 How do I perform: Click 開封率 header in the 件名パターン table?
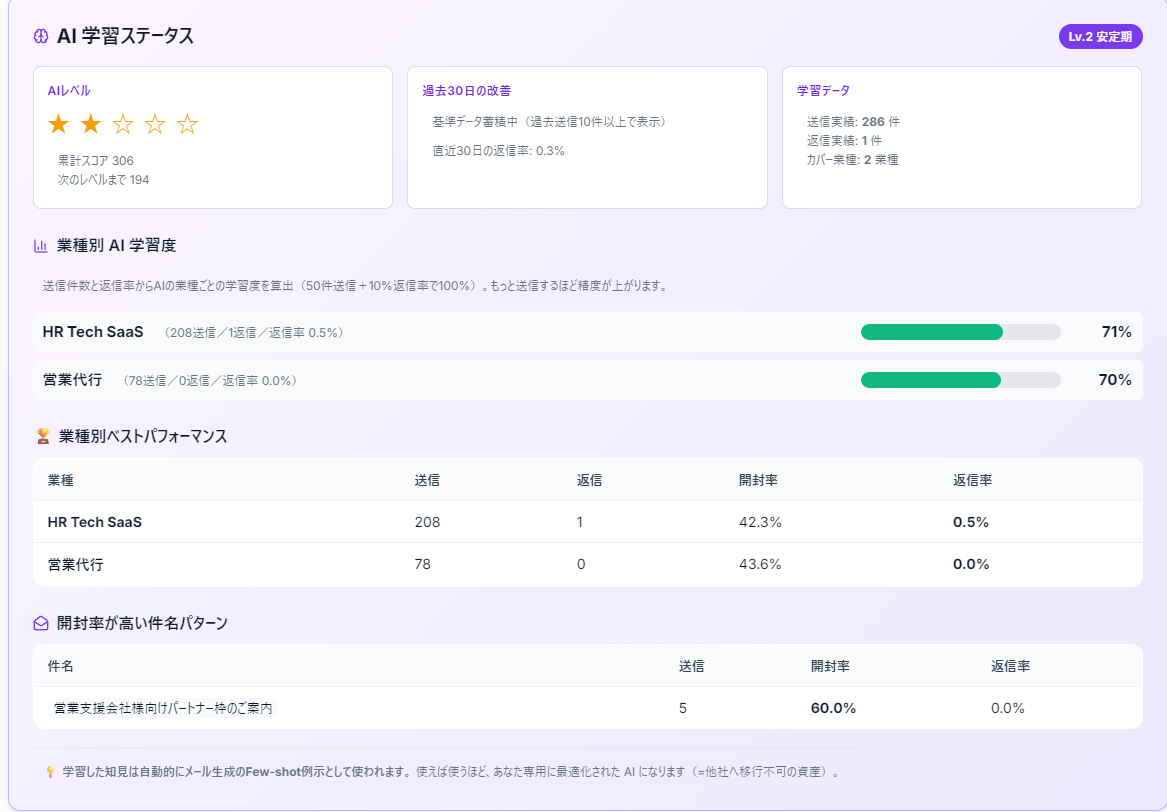pos(831,667)
